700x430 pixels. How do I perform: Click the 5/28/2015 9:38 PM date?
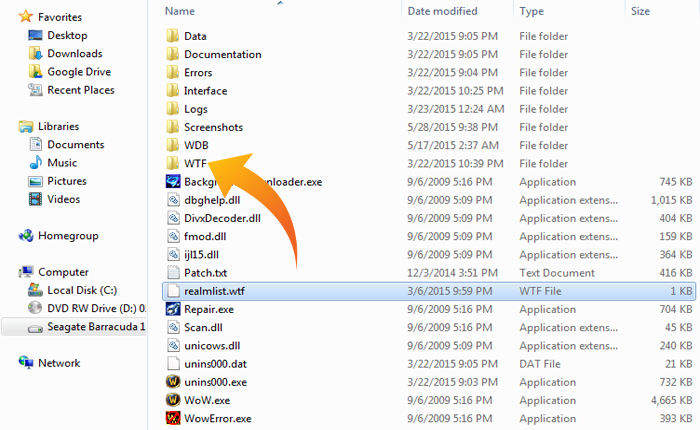pyautogui.click(x=452, y=127)
